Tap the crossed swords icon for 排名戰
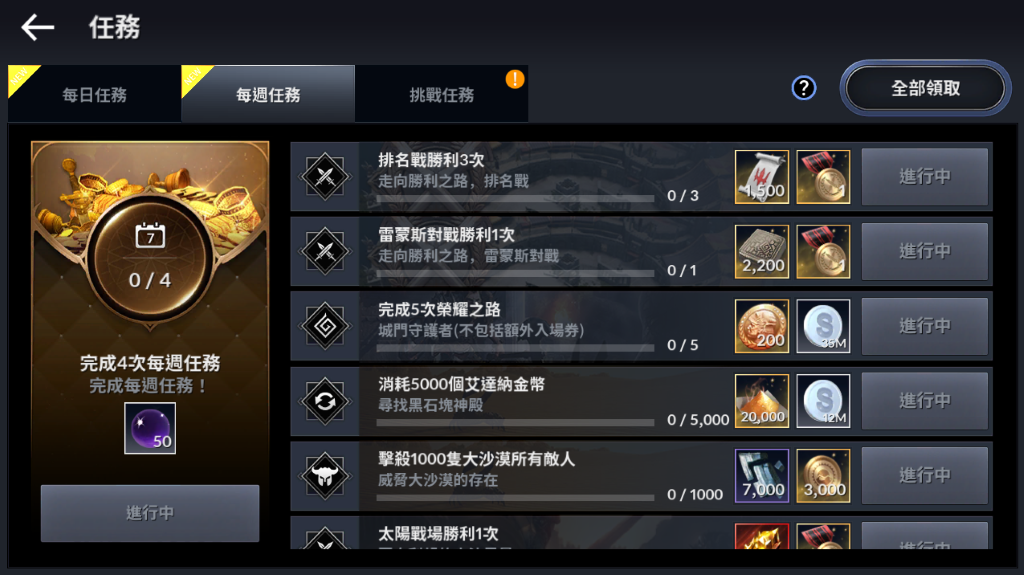Image resolution: width=1024 pixels, height=575 pixels. [325, 176]
